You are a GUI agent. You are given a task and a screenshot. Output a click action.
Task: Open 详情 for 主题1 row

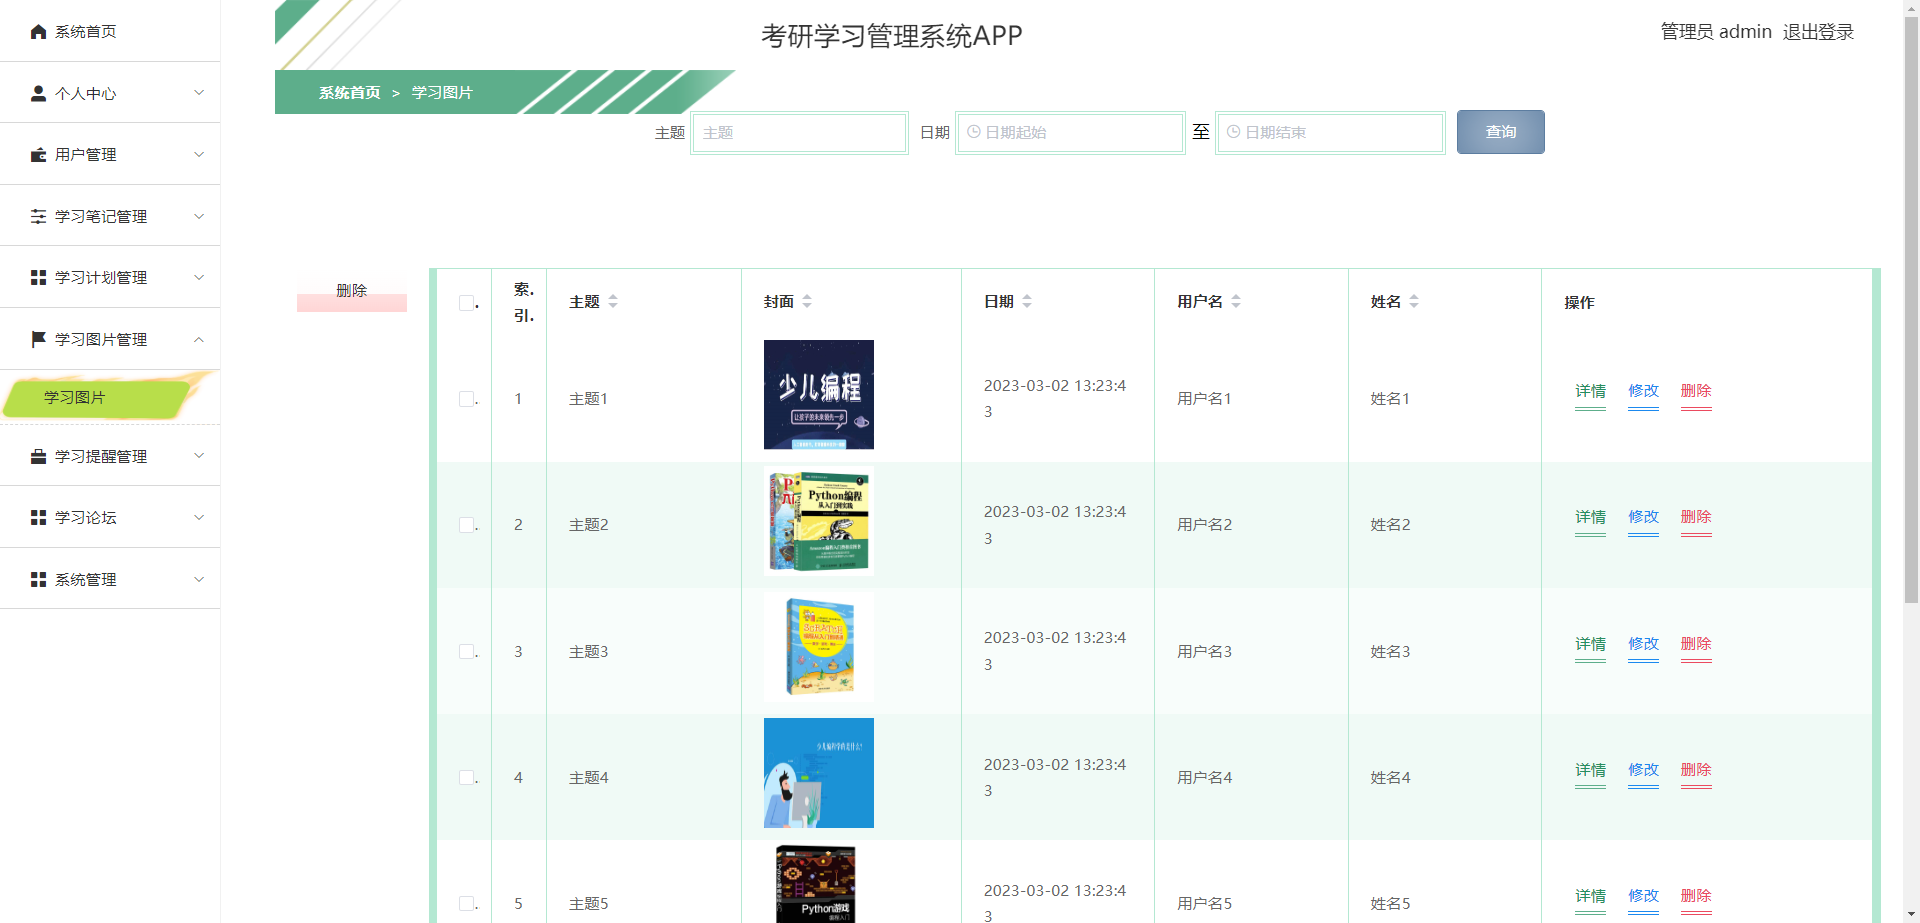pos(1590,391)
